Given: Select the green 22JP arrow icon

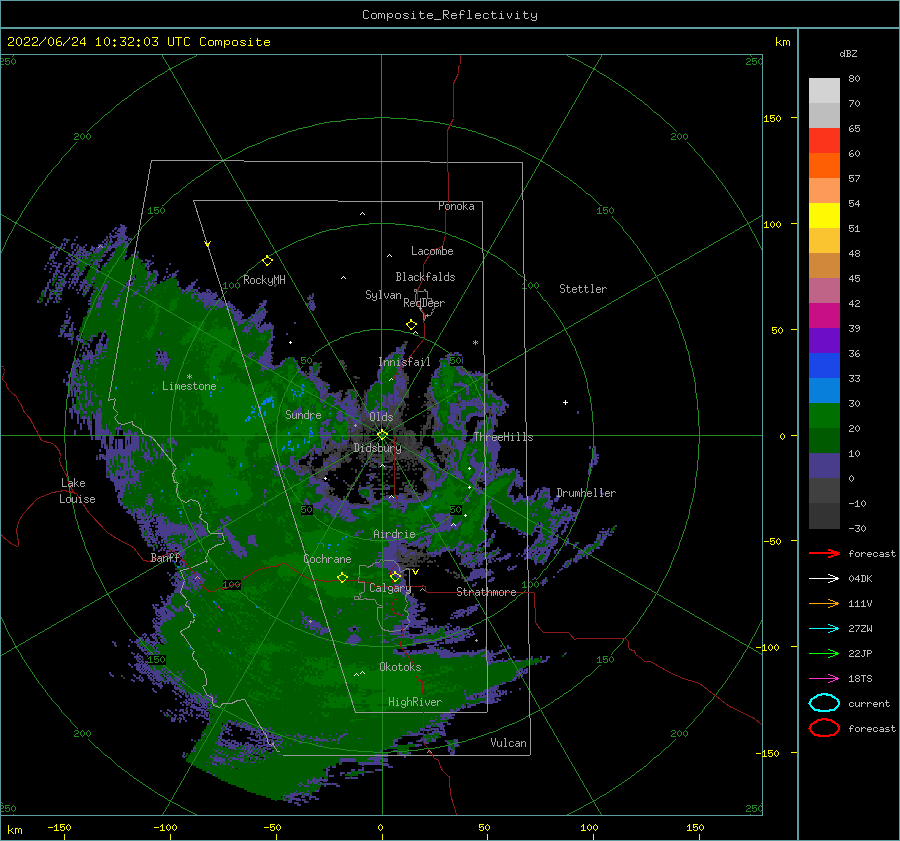Looking at the screenshot, I should pos(824,653).
